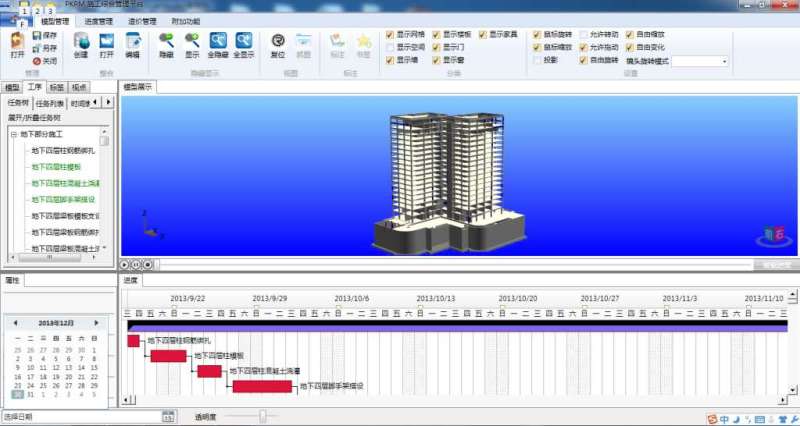Enable the 显示空间 checkbox
This screenshot has height=426, width=800.
tap(390, 47)
